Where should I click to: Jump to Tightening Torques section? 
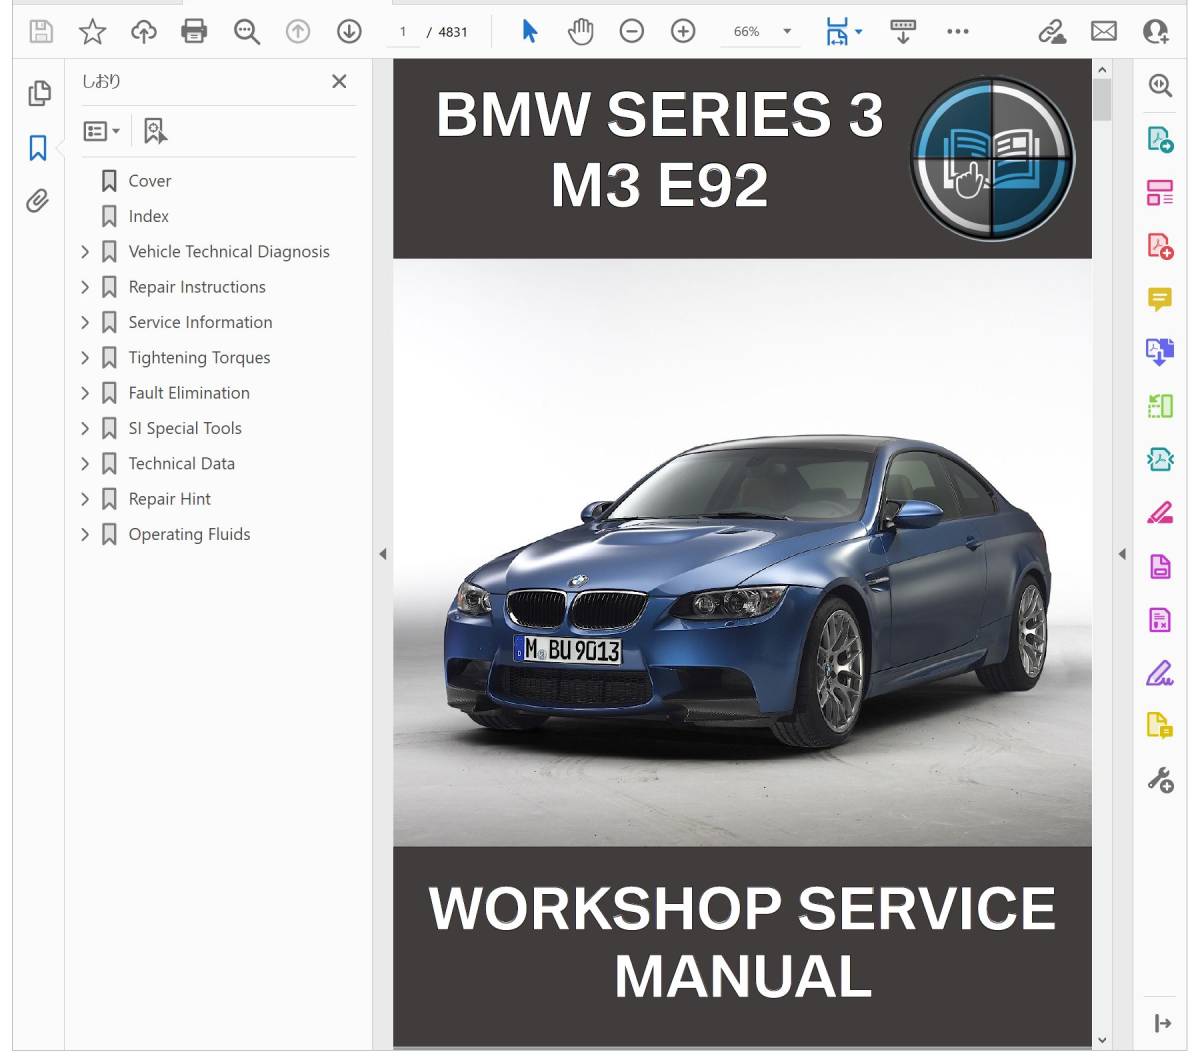[199, 358]
